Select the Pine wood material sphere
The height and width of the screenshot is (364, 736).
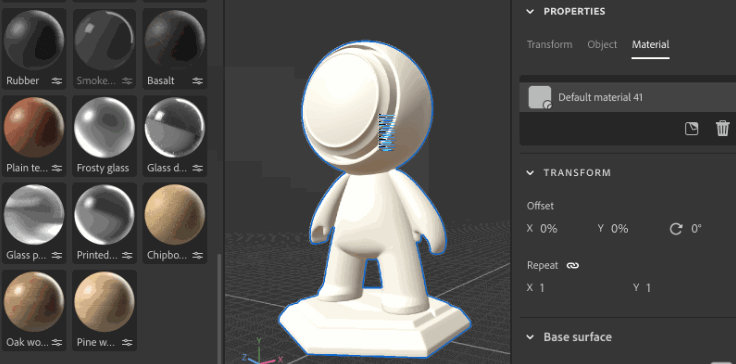point(105,302)
